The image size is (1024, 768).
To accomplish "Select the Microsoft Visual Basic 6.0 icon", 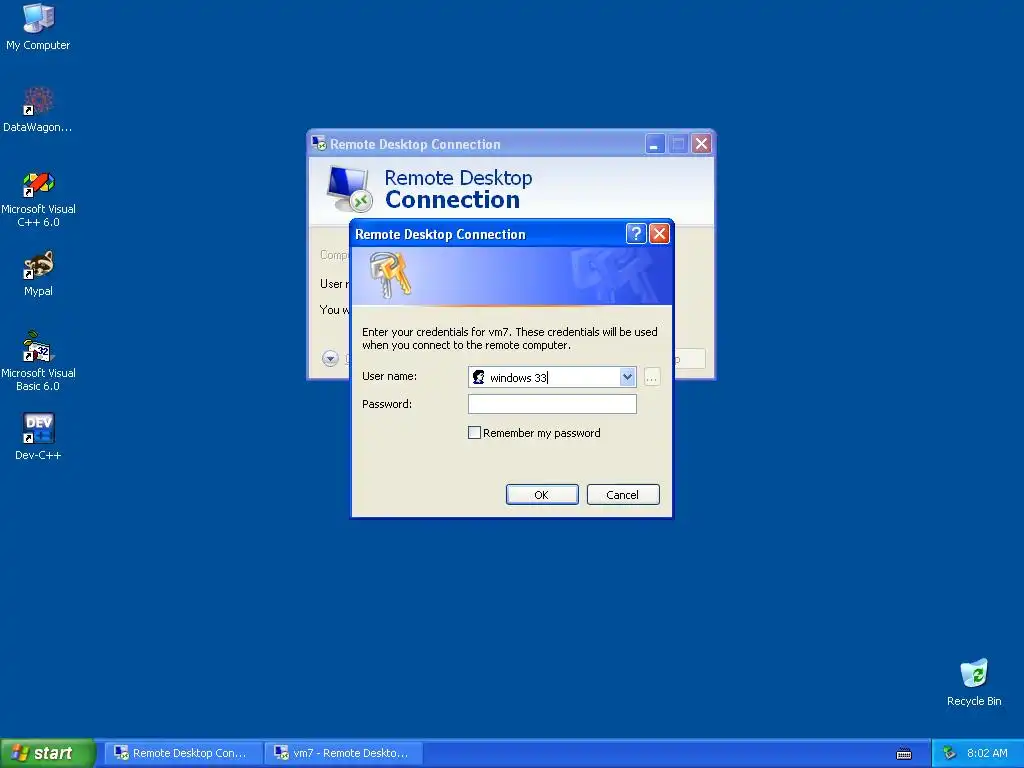I will pyautogui.click(x=38, y=361).
